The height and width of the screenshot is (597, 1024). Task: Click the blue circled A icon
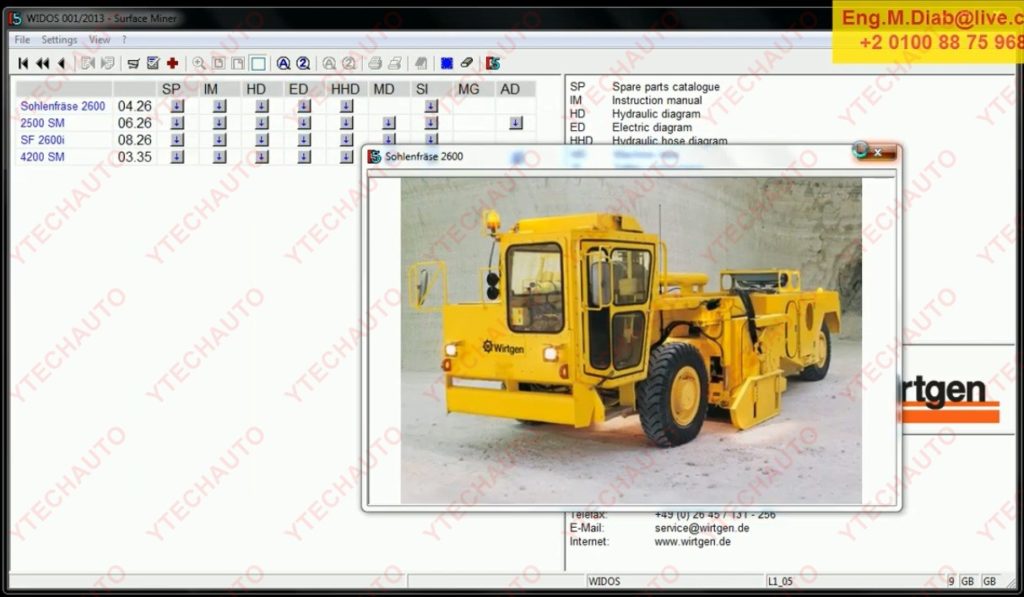(x=283, y=63)
